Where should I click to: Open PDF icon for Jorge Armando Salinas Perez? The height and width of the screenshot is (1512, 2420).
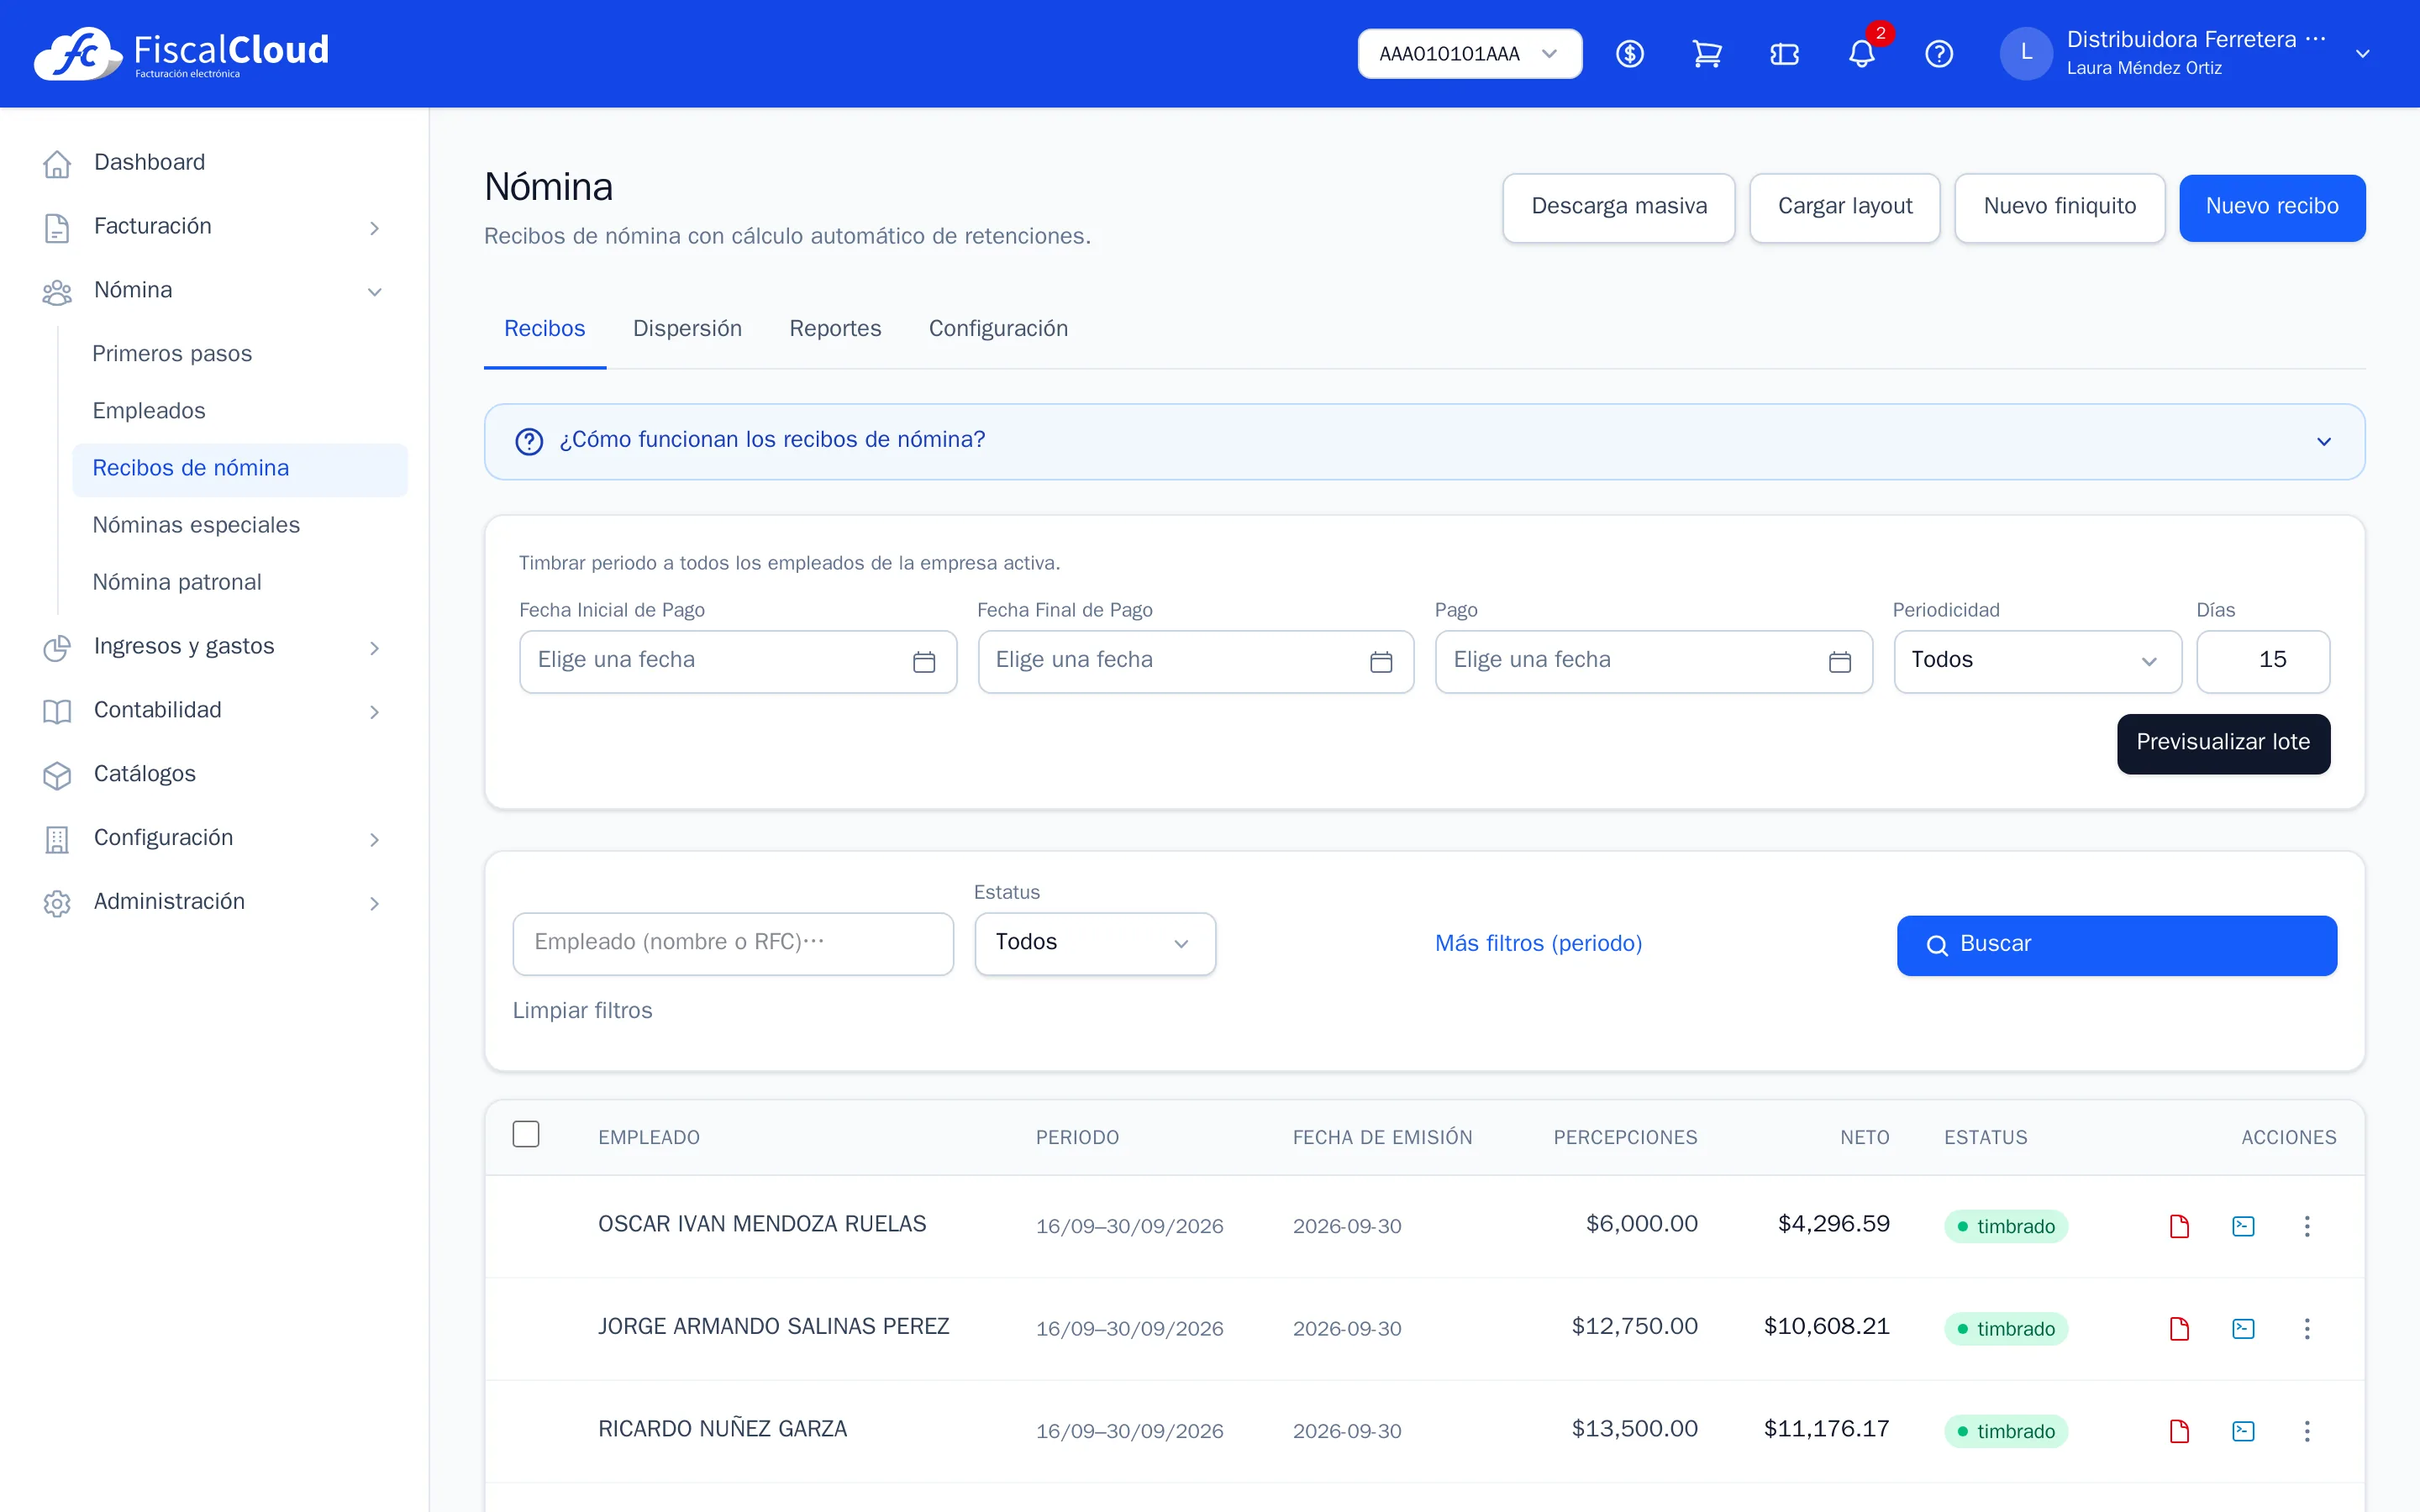(2179, 1328)
